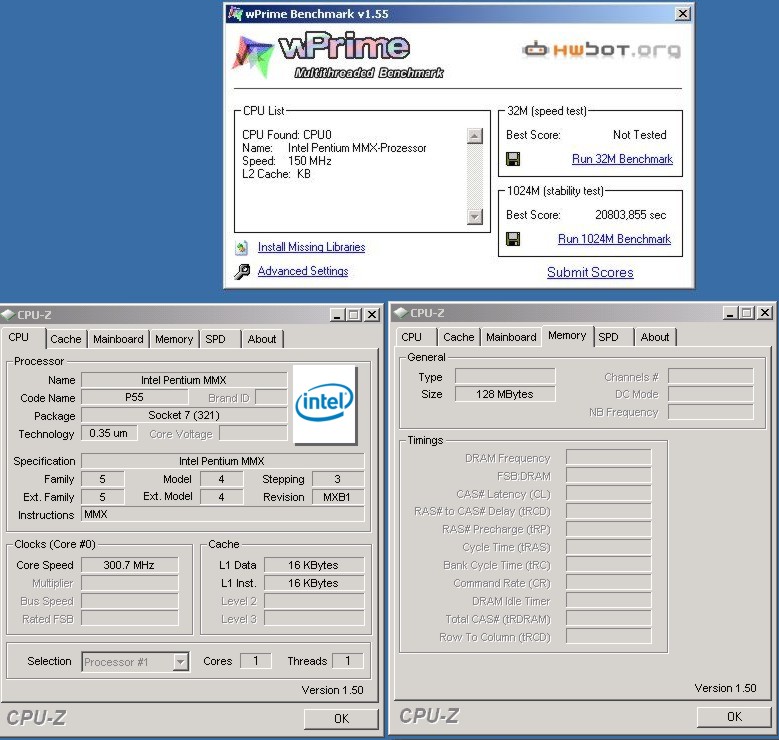This screenshot has height=740, width=779.
Task: Click the left CPU-Z title bar icon
Action: 8,315
